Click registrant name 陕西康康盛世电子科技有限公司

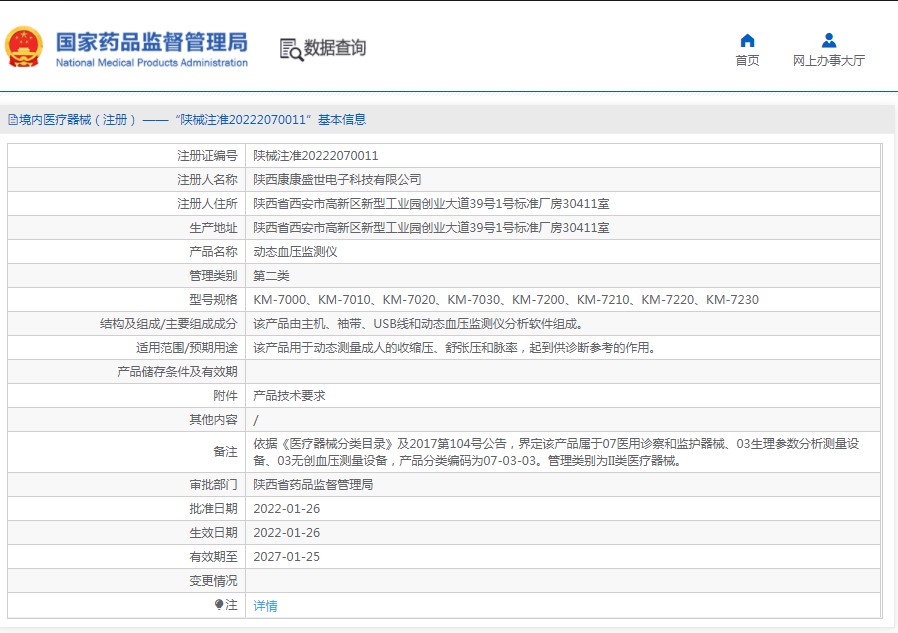coord(337,180)
